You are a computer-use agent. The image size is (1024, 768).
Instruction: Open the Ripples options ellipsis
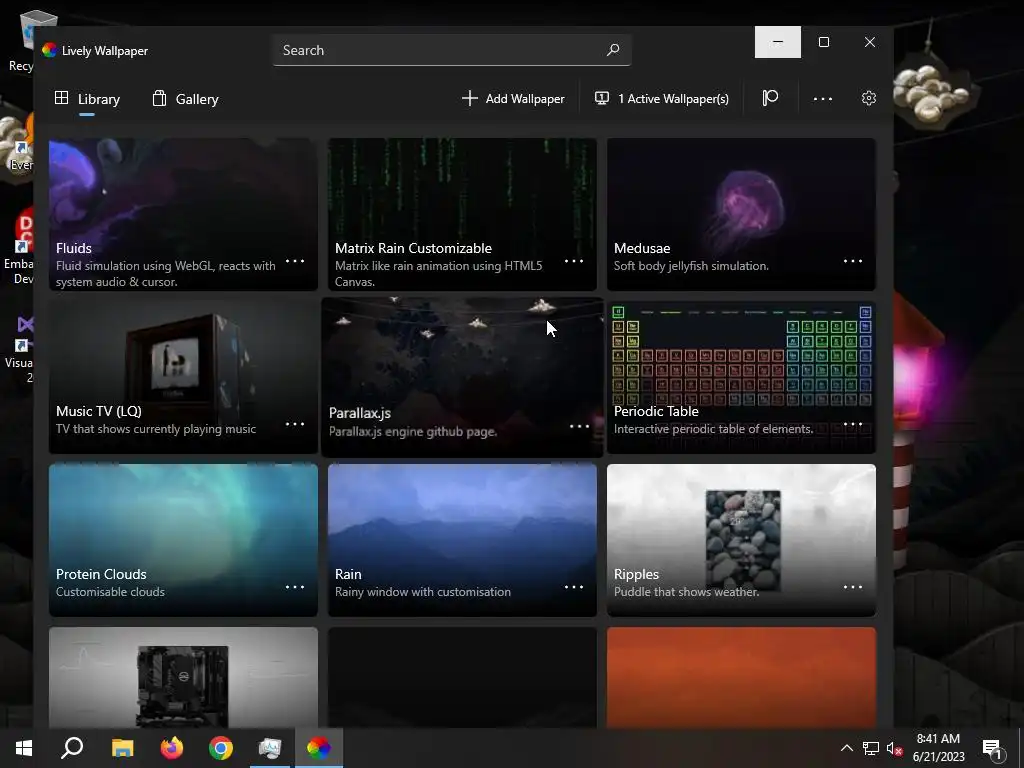(x=852, y=586)
